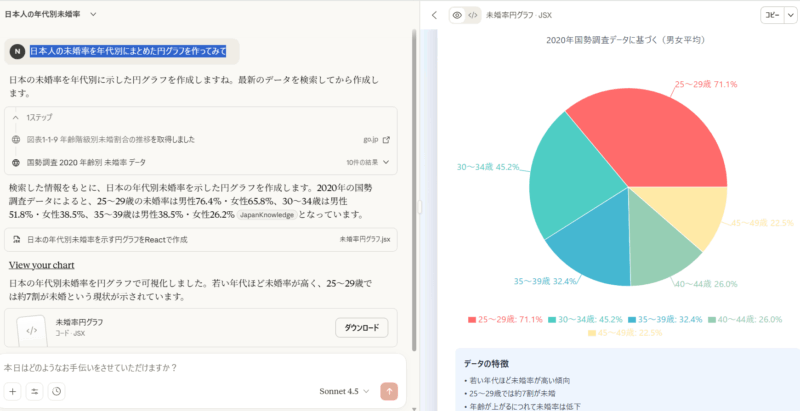This screenshot has width=800, height=411.
Task: Switch to preview view with eye icon
Action: [457, 15]
